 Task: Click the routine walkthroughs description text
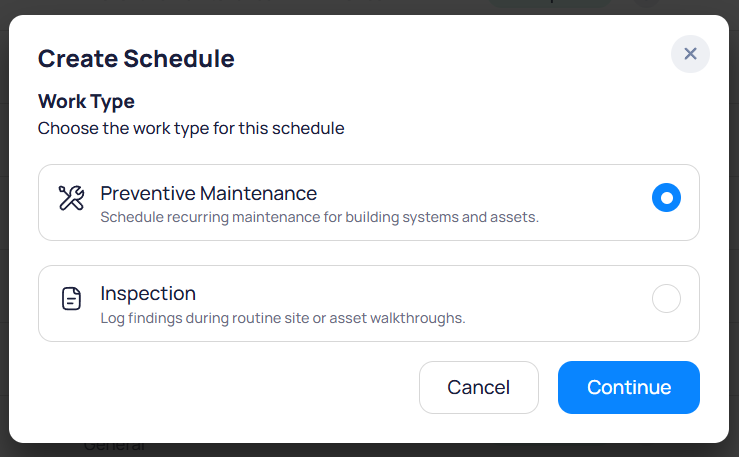pyautogui.click(x=283, y=319)
